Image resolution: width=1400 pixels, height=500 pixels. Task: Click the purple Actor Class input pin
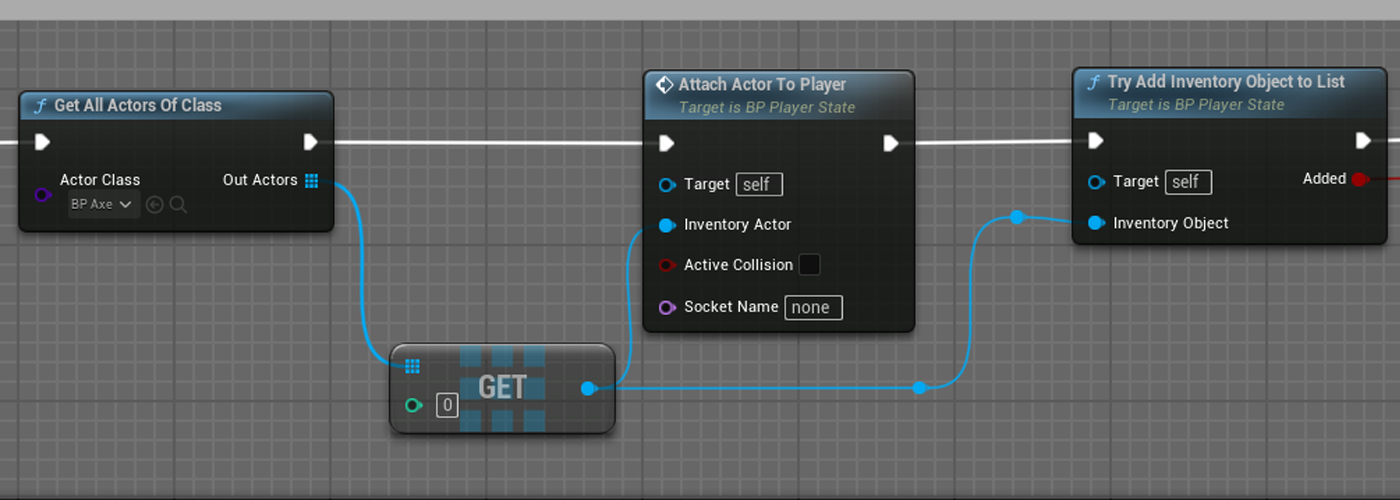[x=42, y=195]
